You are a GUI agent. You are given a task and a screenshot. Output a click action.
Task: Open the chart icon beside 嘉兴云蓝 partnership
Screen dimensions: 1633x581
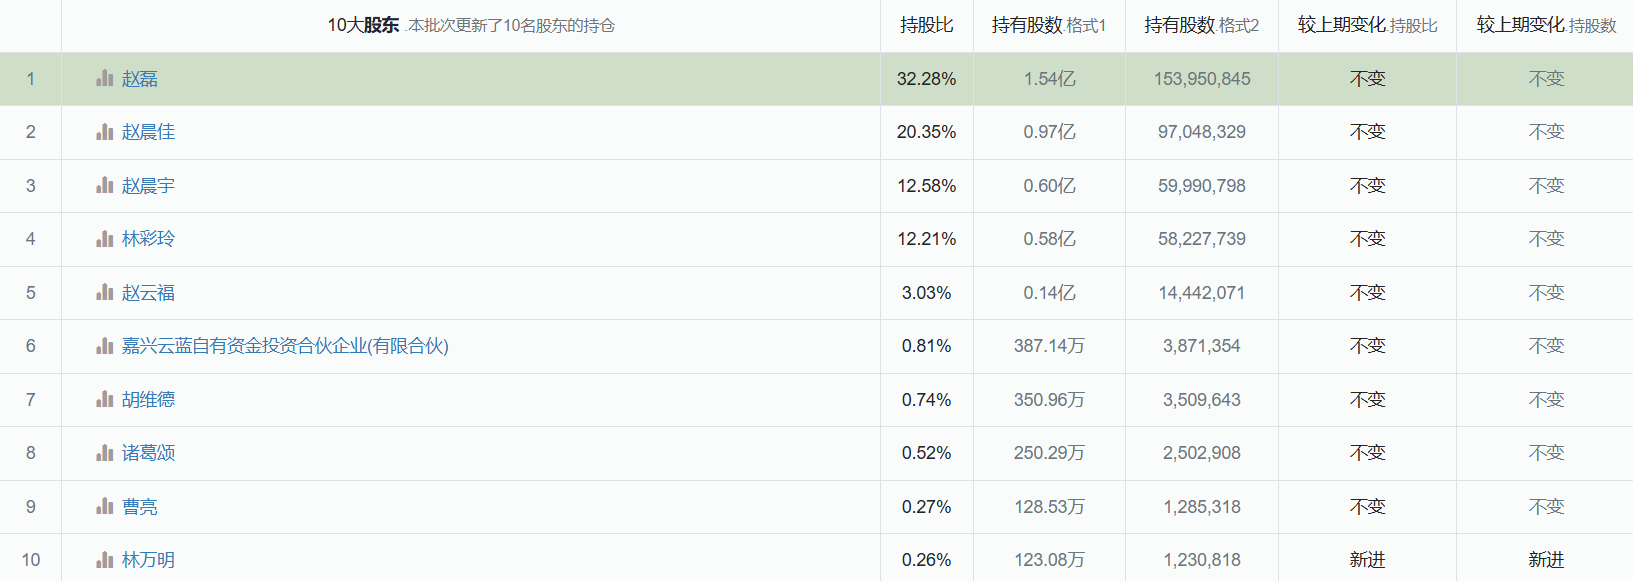pos(103,346)
